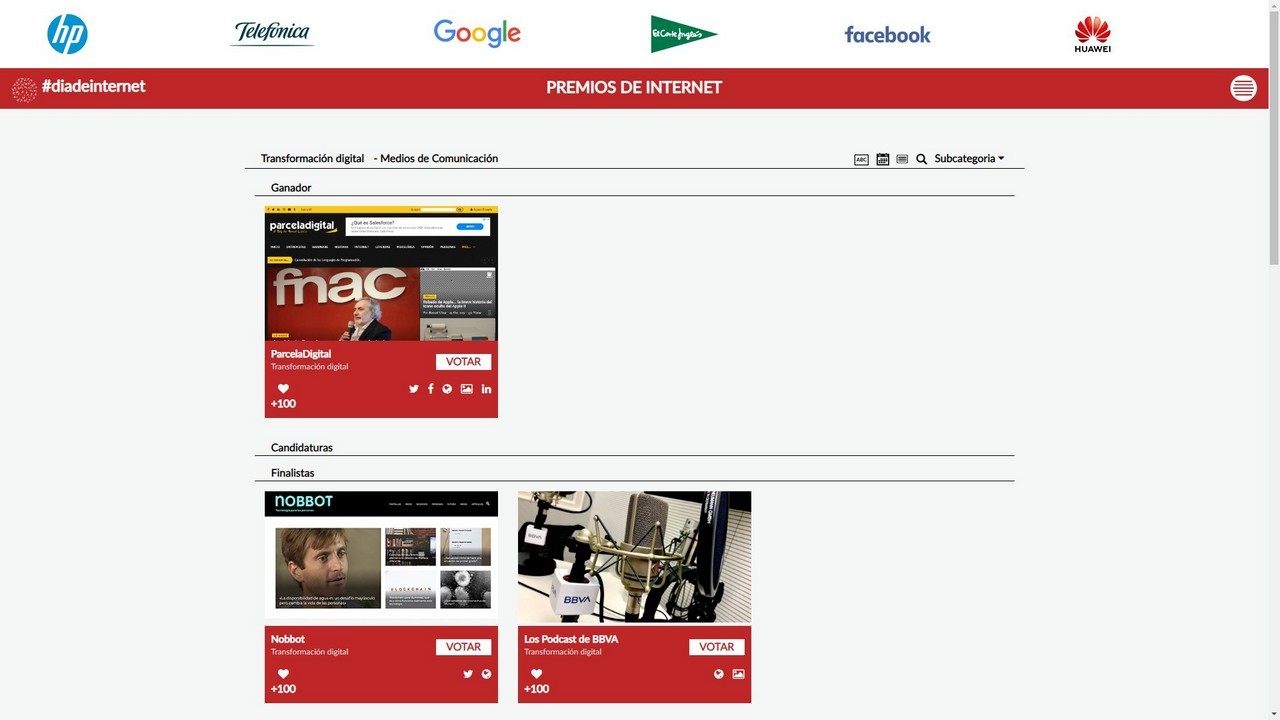Open the hamburger menu in red header
The image size is (1280, 720).
click(1243, 88)
